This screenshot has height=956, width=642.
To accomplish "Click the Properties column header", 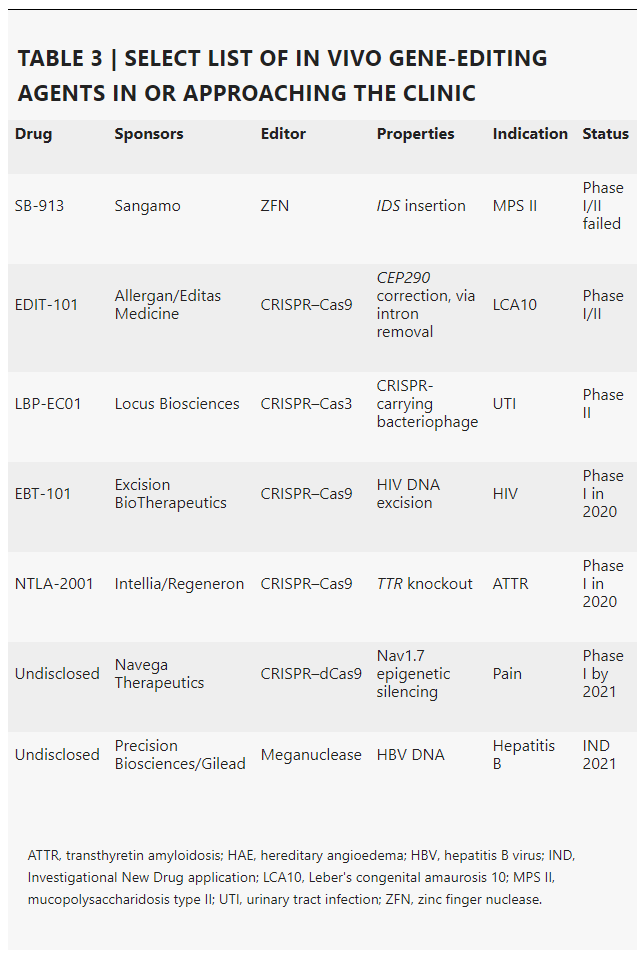I will point(415,134).
